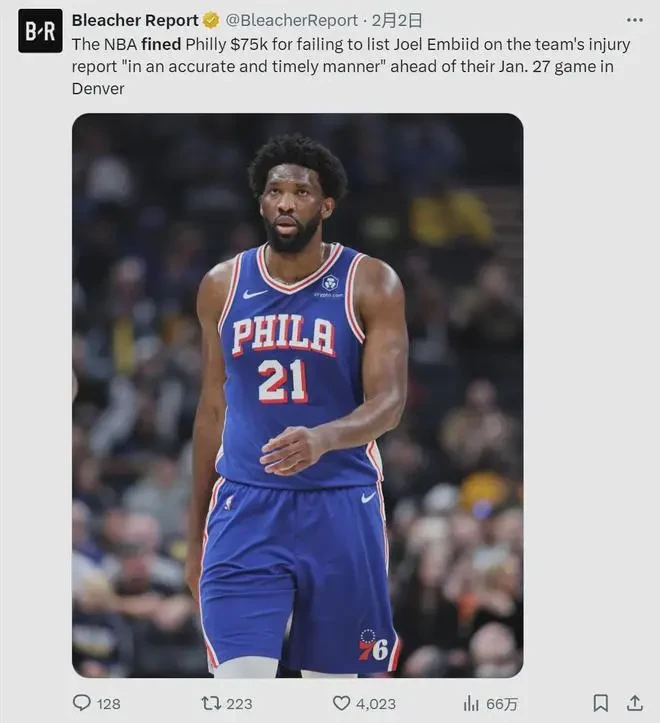
Task: Open the @BleacherReport handle link
Action: [x=291, y=20]
